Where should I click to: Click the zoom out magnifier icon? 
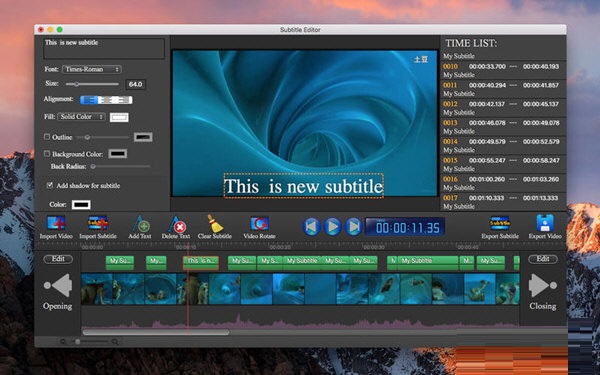point(63,341)
